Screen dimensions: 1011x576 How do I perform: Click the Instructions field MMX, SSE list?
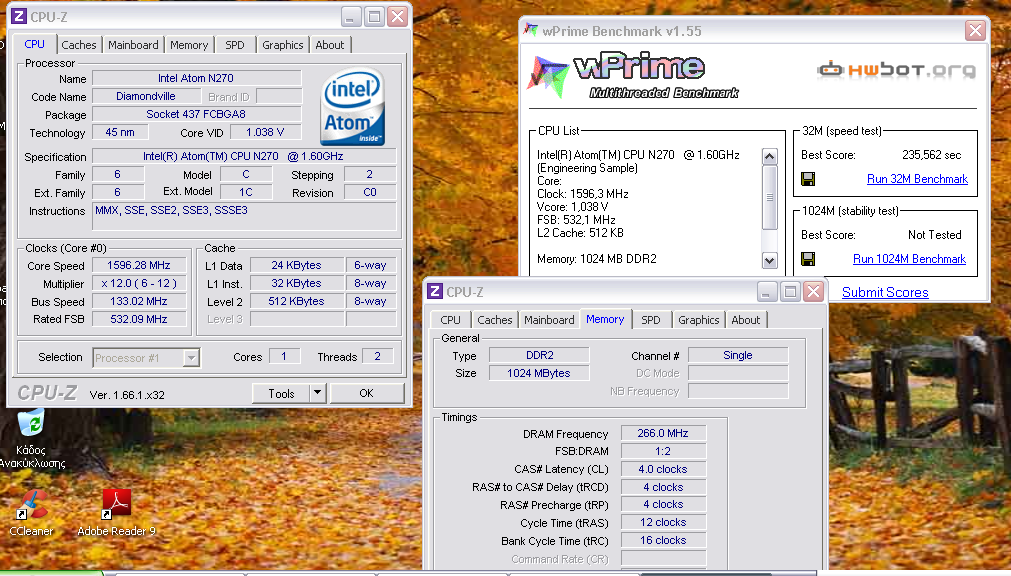pos(244,216)
